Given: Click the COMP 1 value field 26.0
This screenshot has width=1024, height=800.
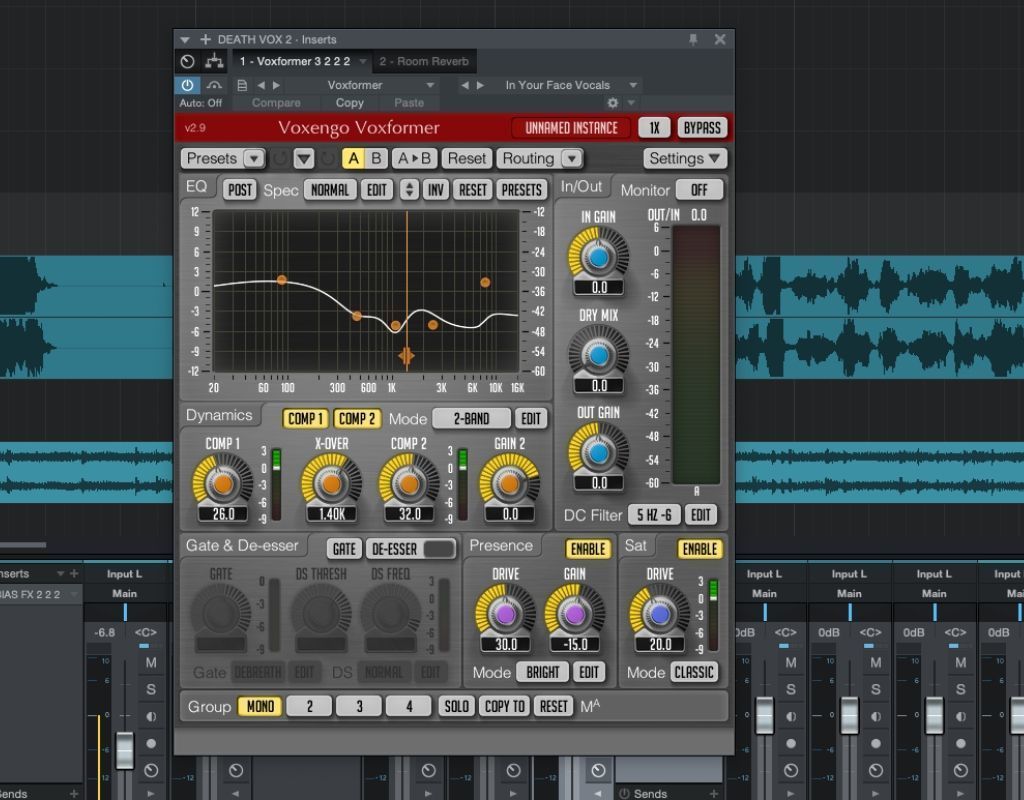Looking at the screenshot, I should pyautogui.click(x=223, y=514).
